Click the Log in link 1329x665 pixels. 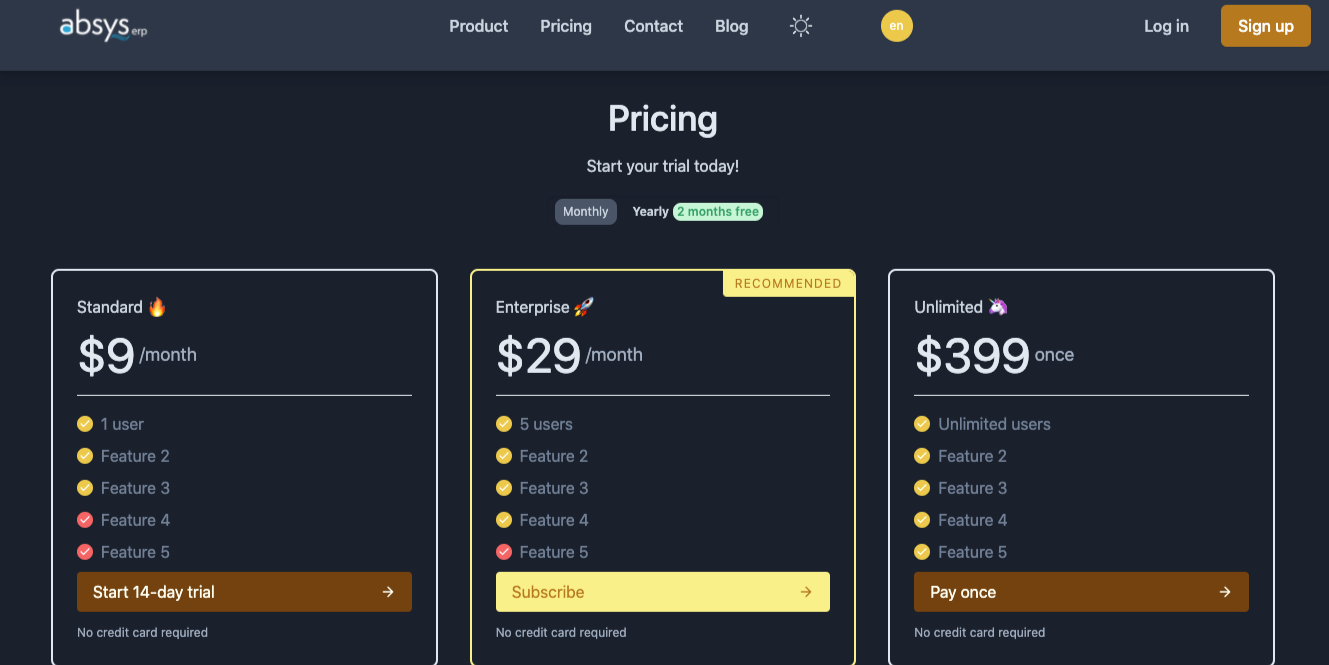click(1166, 26)
